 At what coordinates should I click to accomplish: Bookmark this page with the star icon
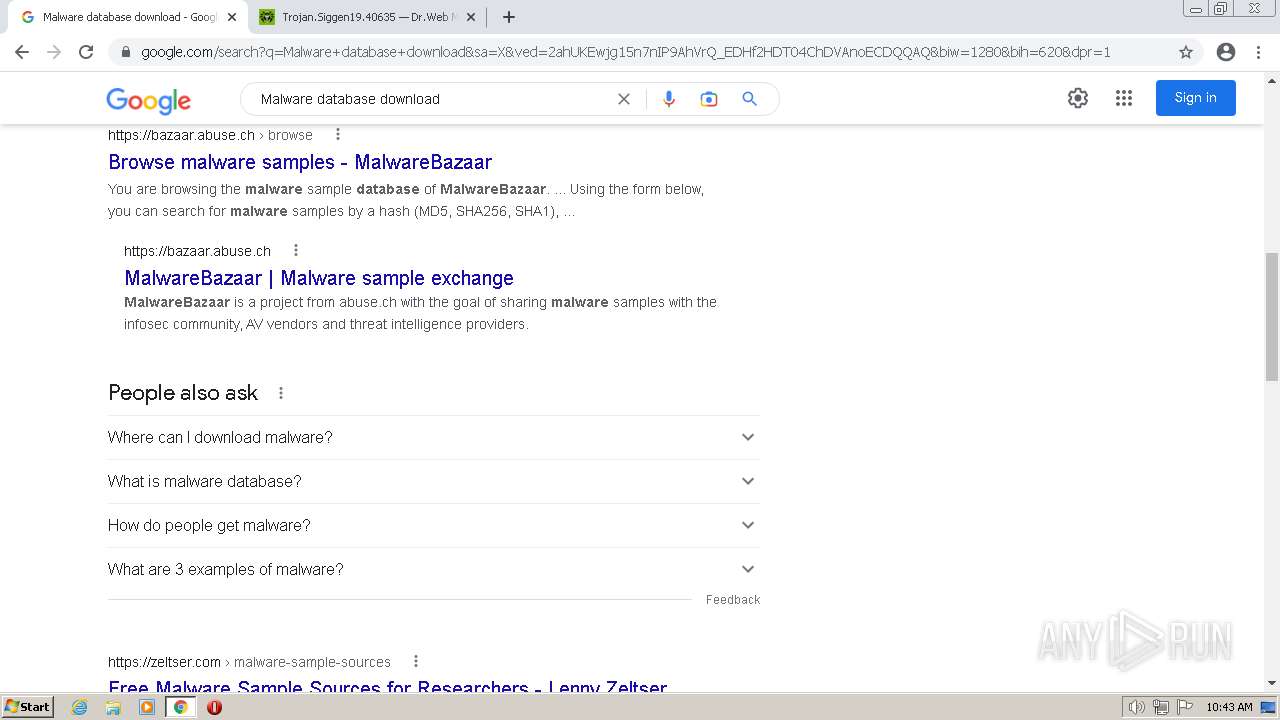click(1186, 52)
